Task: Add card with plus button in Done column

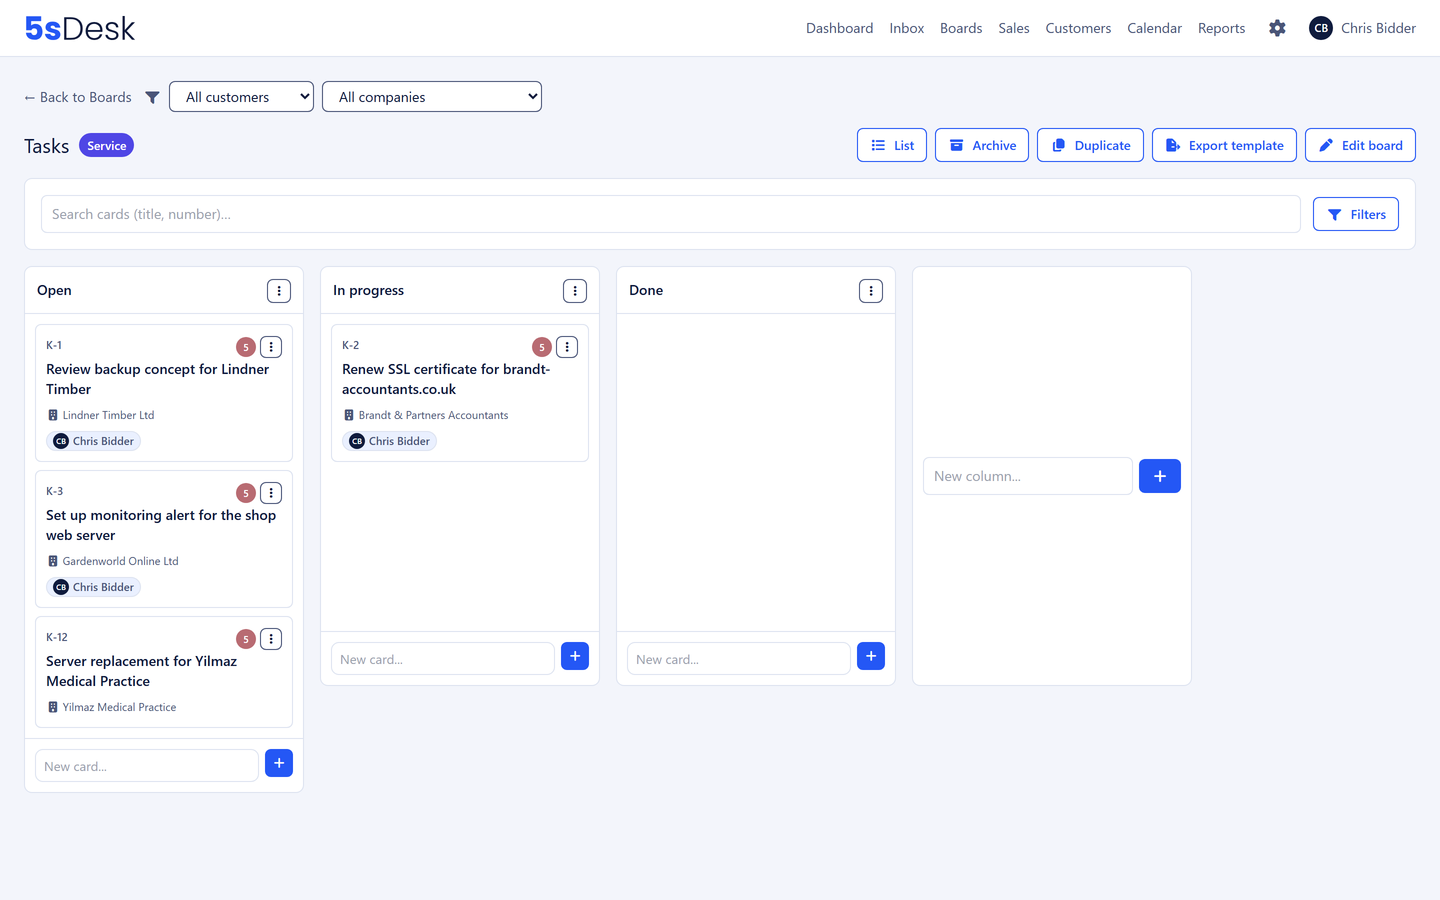Action: pos(871,656)
